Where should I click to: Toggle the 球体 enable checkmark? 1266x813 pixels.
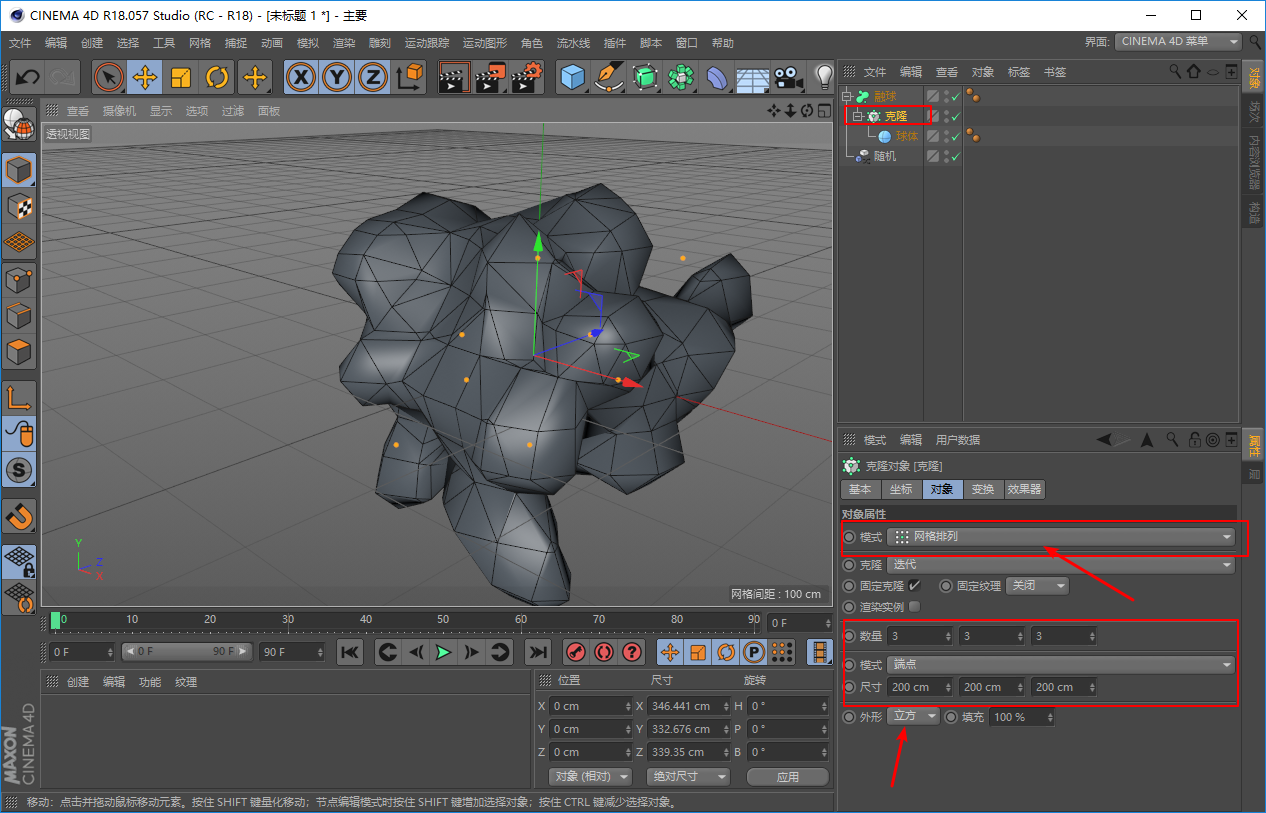(x=956, y=137)
